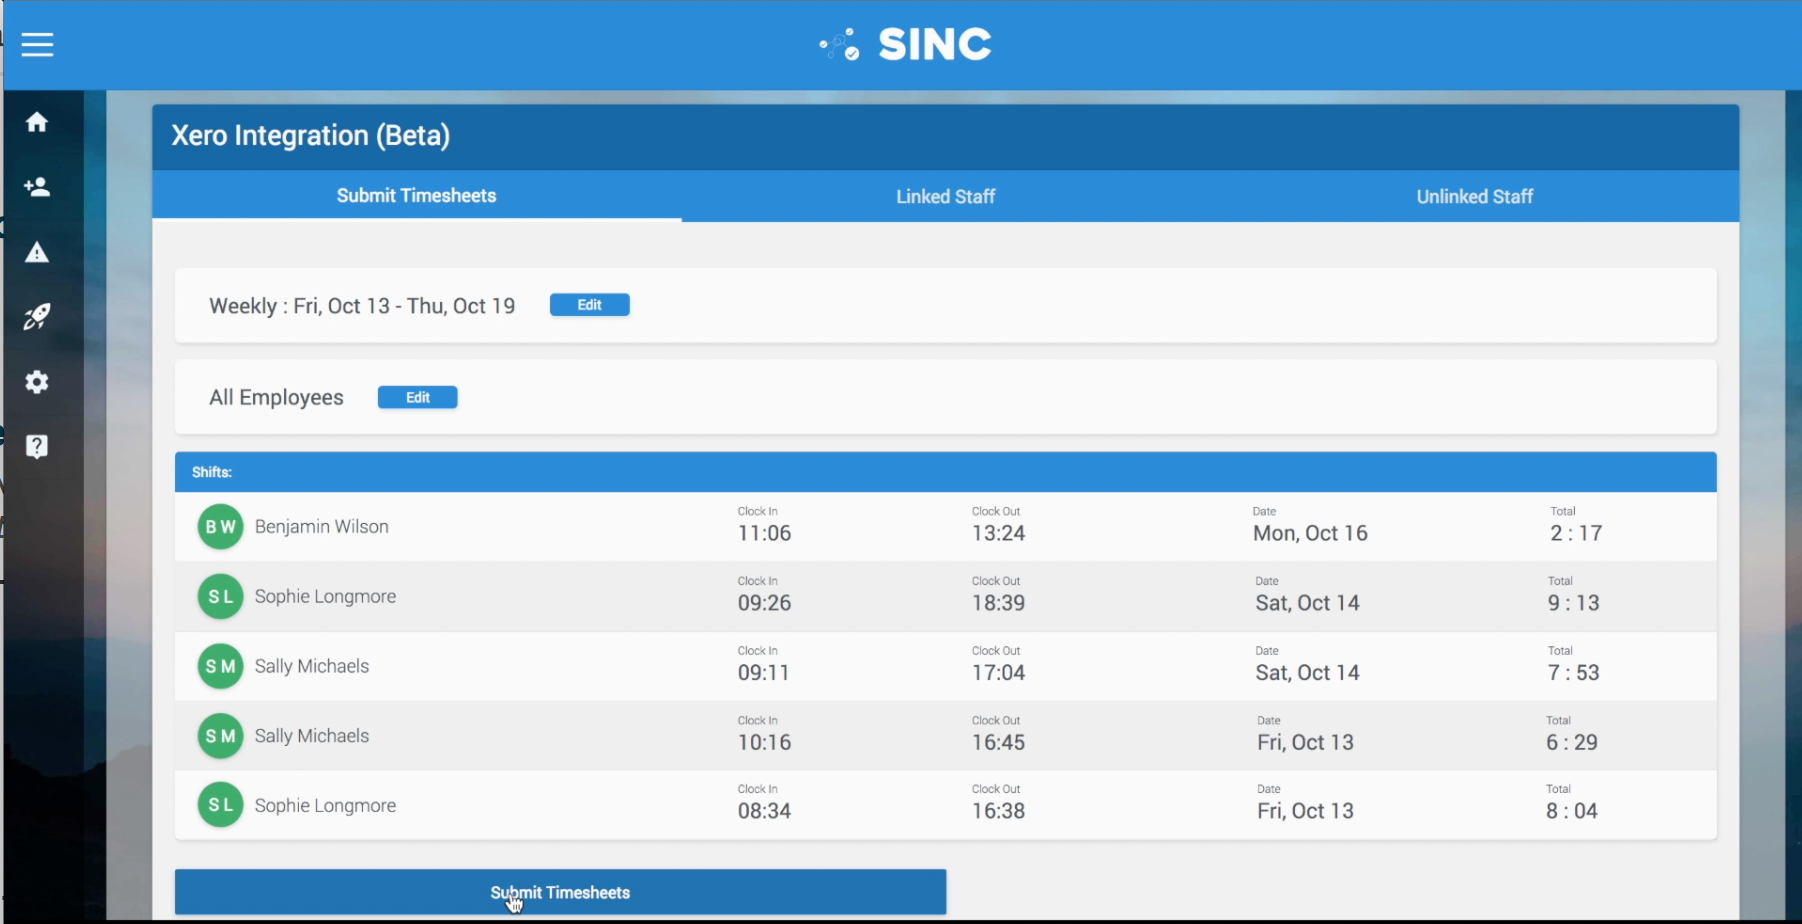Select the Submit Timesheets tab
Image resolution: width=1802 pixels, height=924 pixels.
[x=416, y=196]
